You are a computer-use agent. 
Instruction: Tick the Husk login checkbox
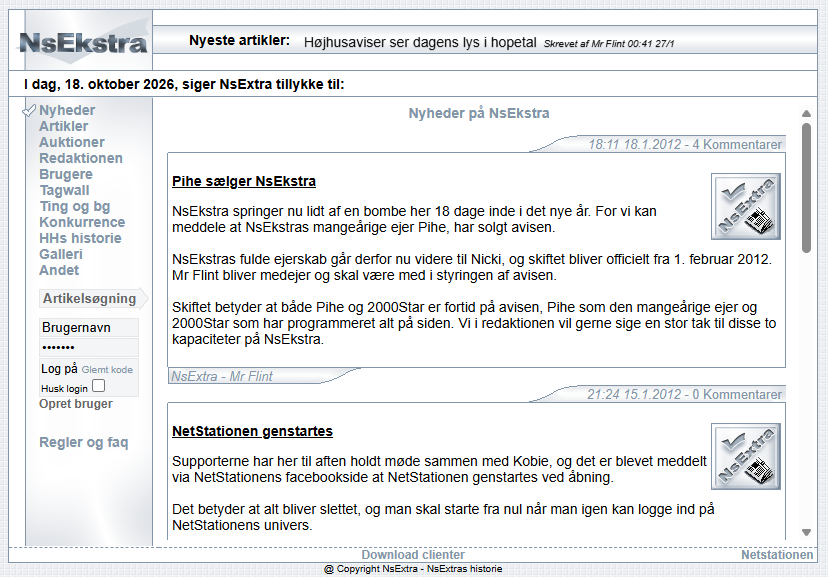tap(98, 386)
